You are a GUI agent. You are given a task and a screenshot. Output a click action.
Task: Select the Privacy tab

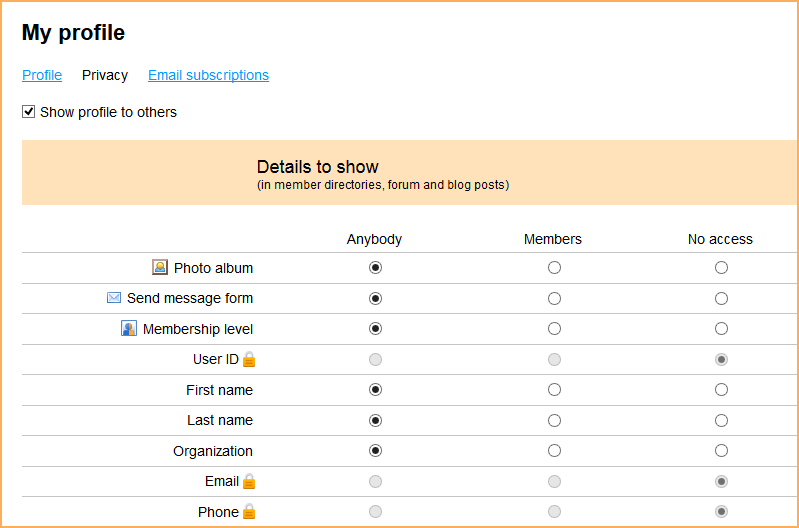pyautogui.click(x=105, y=75)
